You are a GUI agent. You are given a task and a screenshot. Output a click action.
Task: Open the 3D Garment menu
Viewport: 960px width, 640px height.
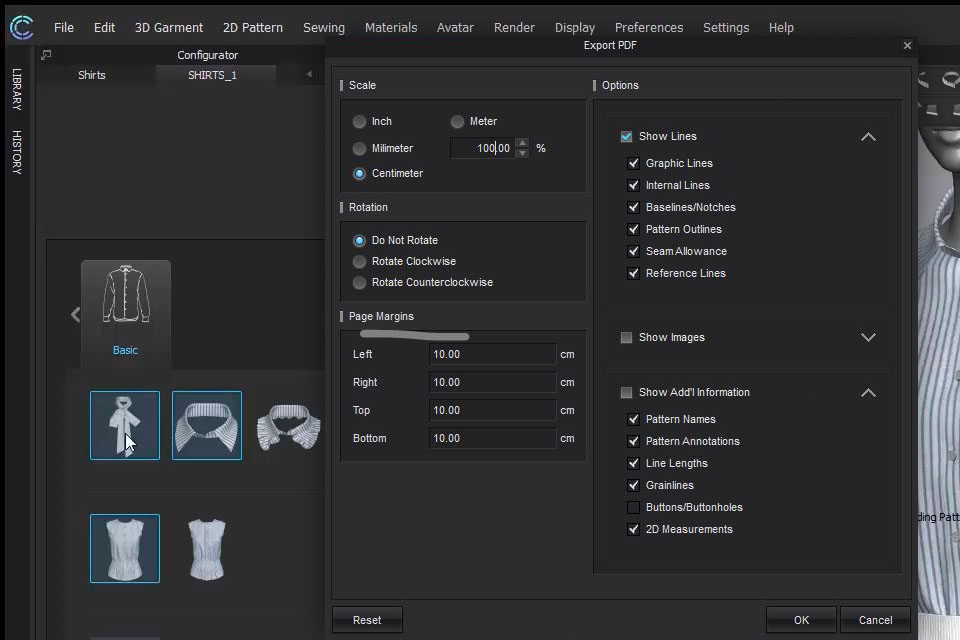pyautogui.click(x=169, y=28)
